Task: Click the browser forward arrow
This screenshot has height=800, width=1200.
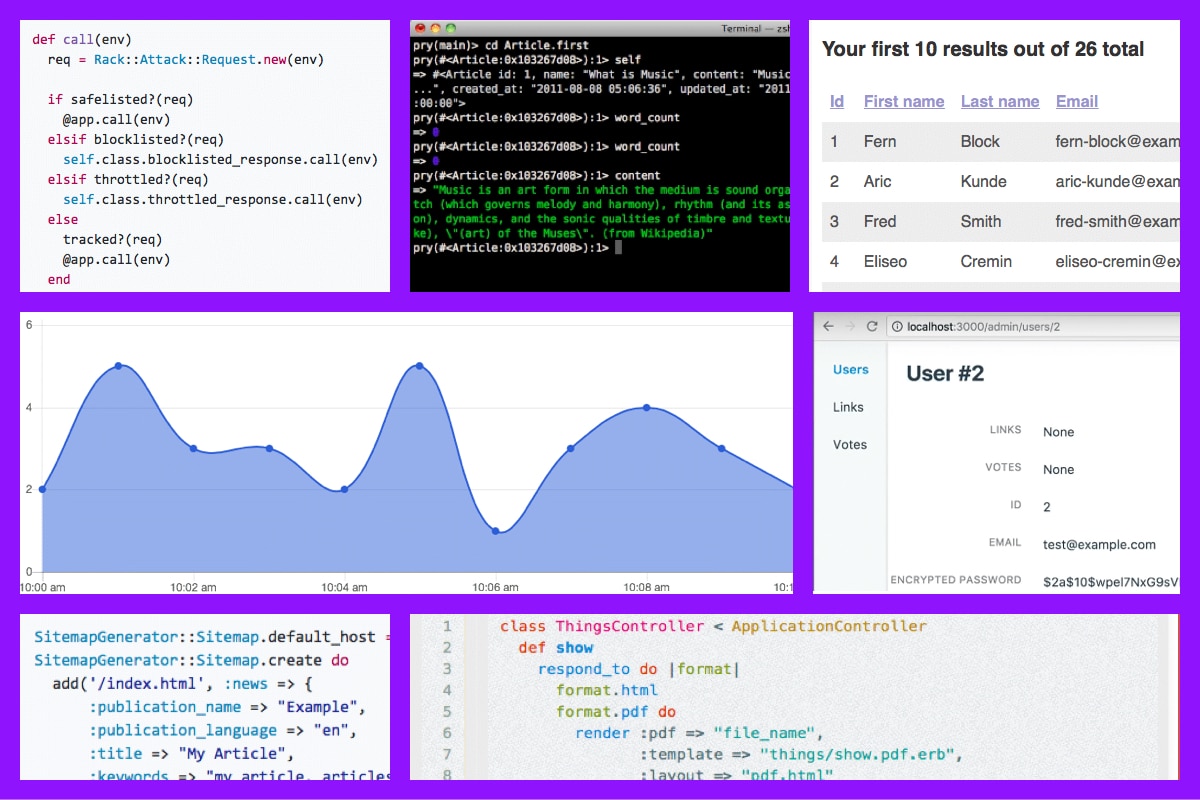Action: click(x=850, y=327)
